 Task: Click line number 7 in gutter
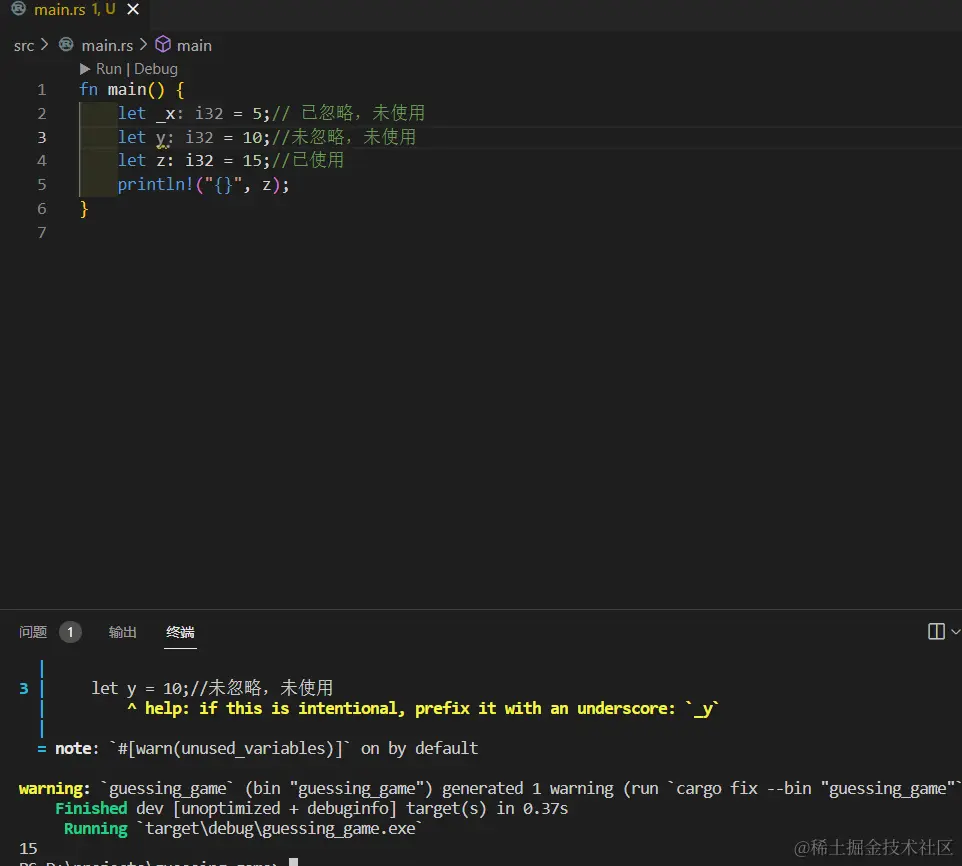42,233
